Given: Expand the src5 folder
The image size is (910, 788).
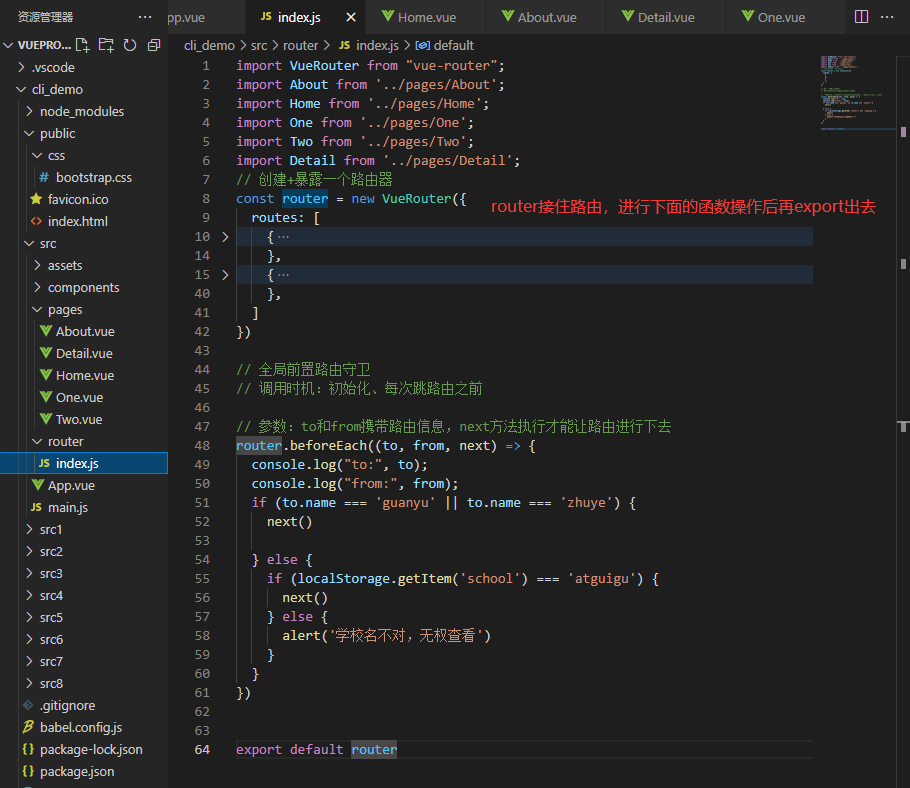Looking at the screenshot, I should pos(30,617).
